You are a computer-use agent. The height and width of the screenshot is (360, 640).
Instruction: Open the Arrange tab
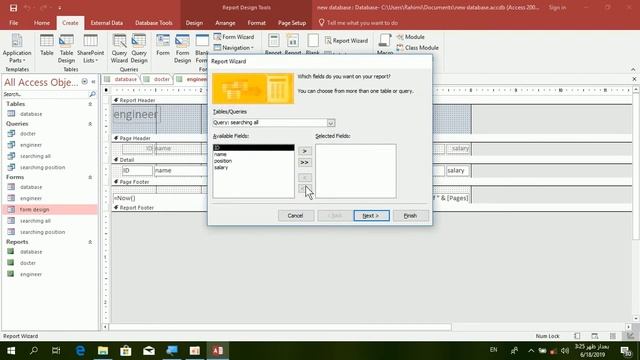(225, 23)
